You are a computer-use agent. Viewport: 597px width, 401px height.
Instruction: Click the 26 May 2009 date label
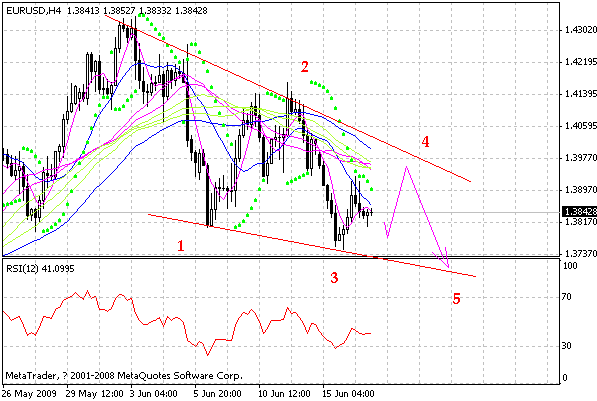[30, 394]
